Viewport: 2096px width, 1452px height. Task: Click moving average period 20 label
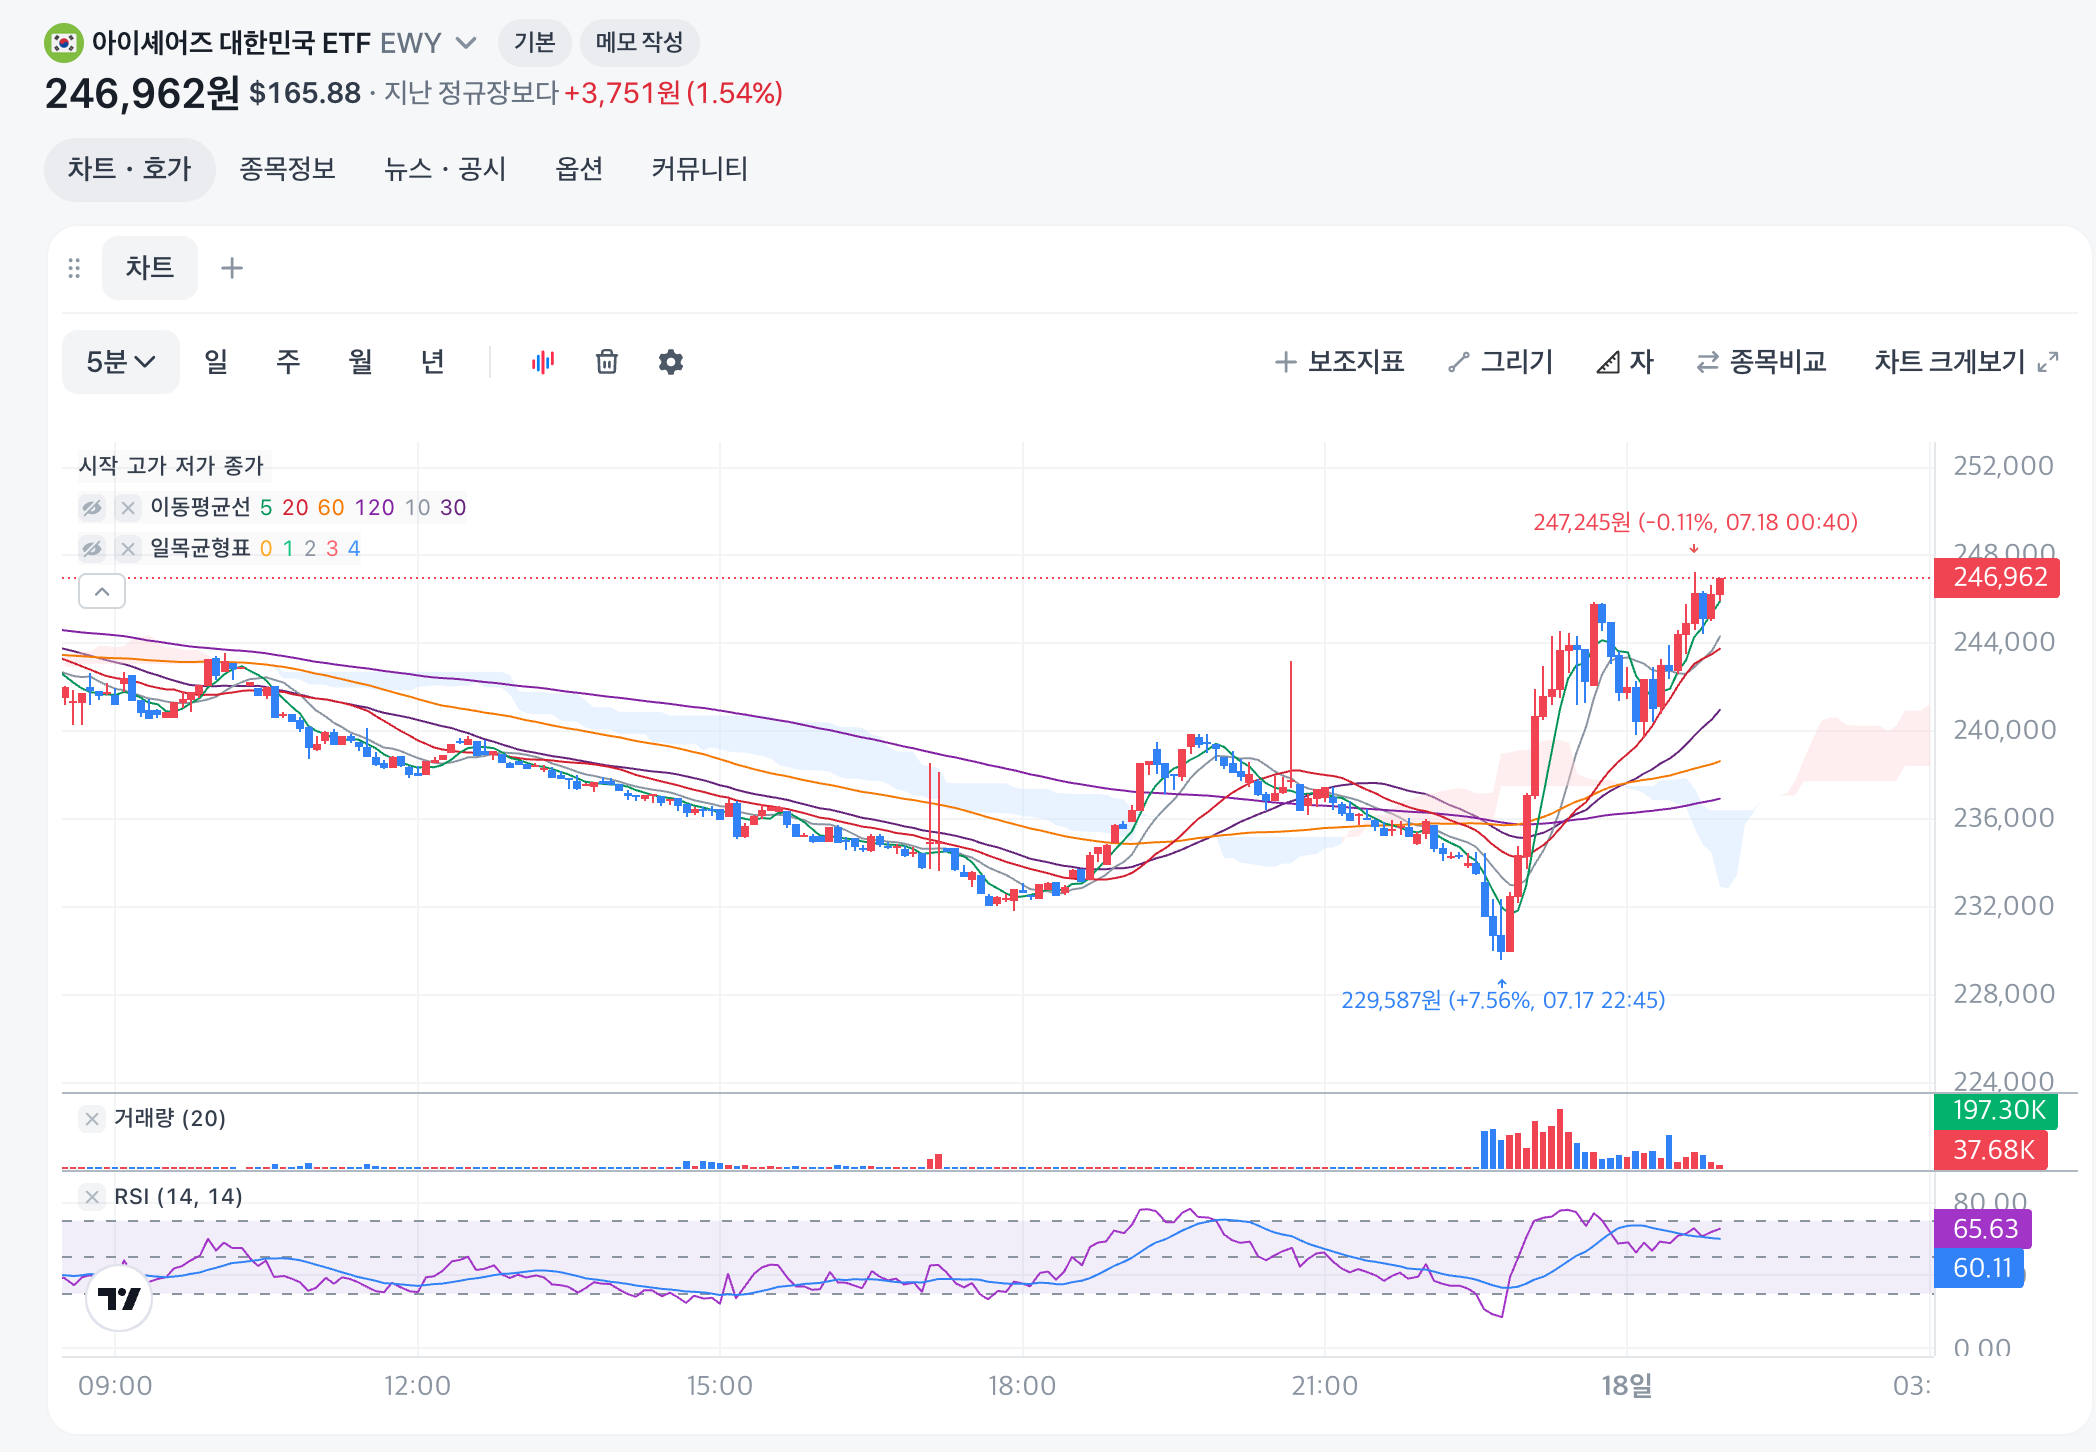tap(295, 508)
